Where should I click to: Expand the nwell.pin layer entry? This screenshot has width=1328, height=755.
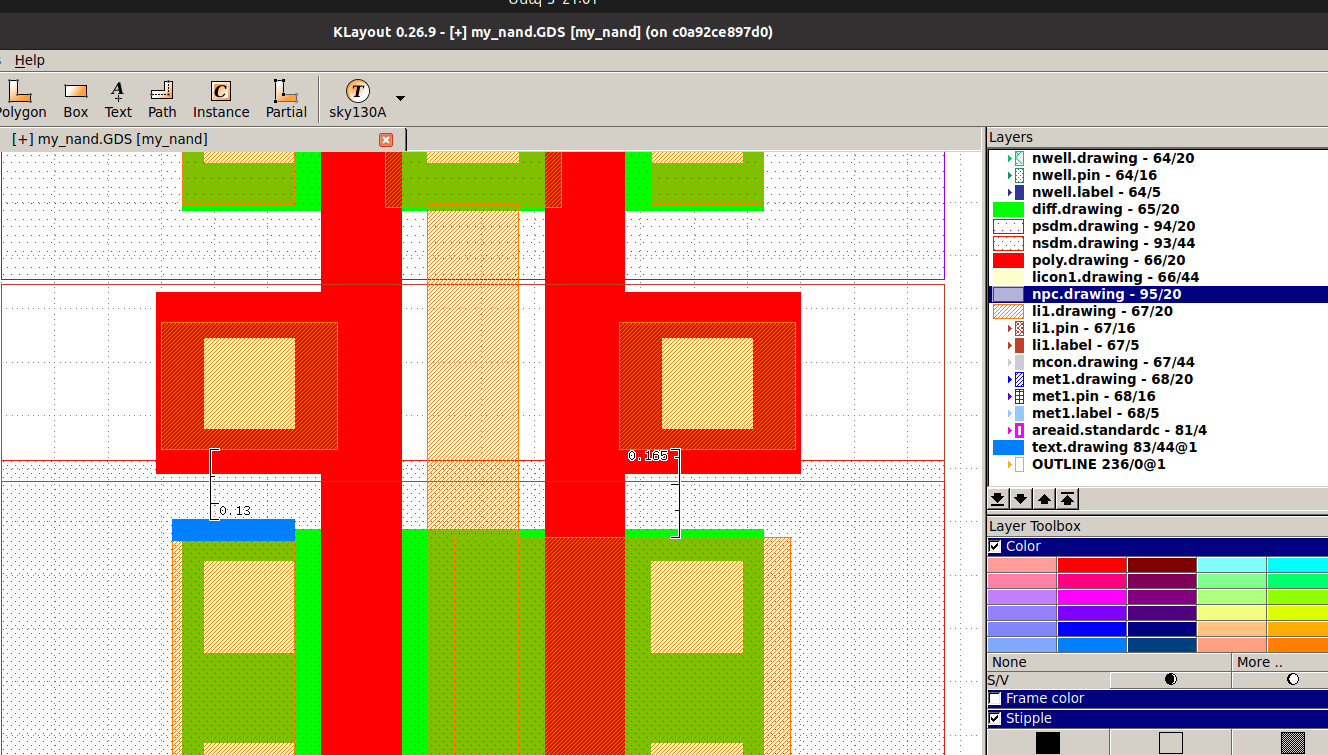tap(1010, 175)
